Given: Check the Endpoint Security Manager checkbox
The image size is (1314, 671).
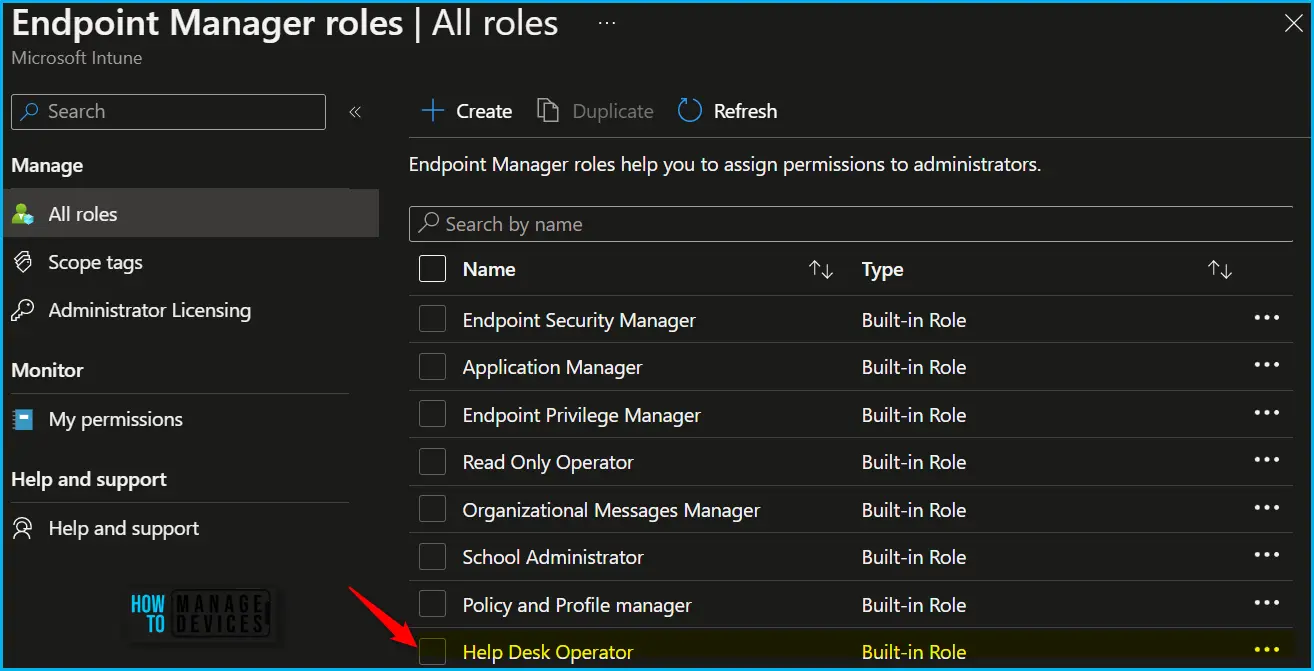Looking at the screenshot, I should (x=432, y=319).
